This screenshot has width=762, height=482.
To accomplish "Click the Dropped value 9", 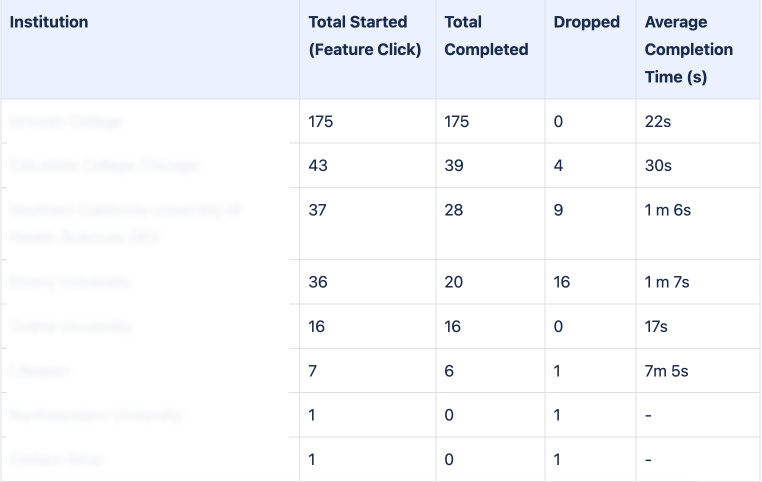I will coord(558,210).
